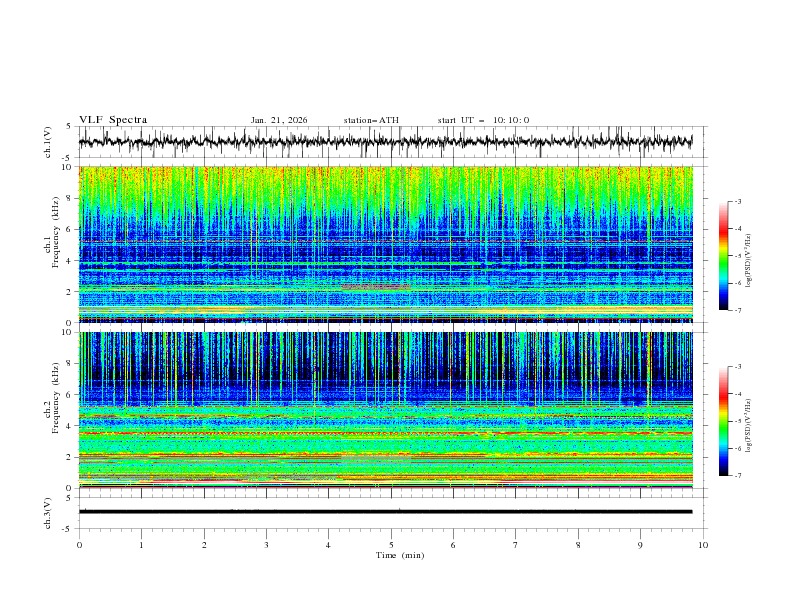Select the Jan. 21, 2026 date label

[279, 120]
